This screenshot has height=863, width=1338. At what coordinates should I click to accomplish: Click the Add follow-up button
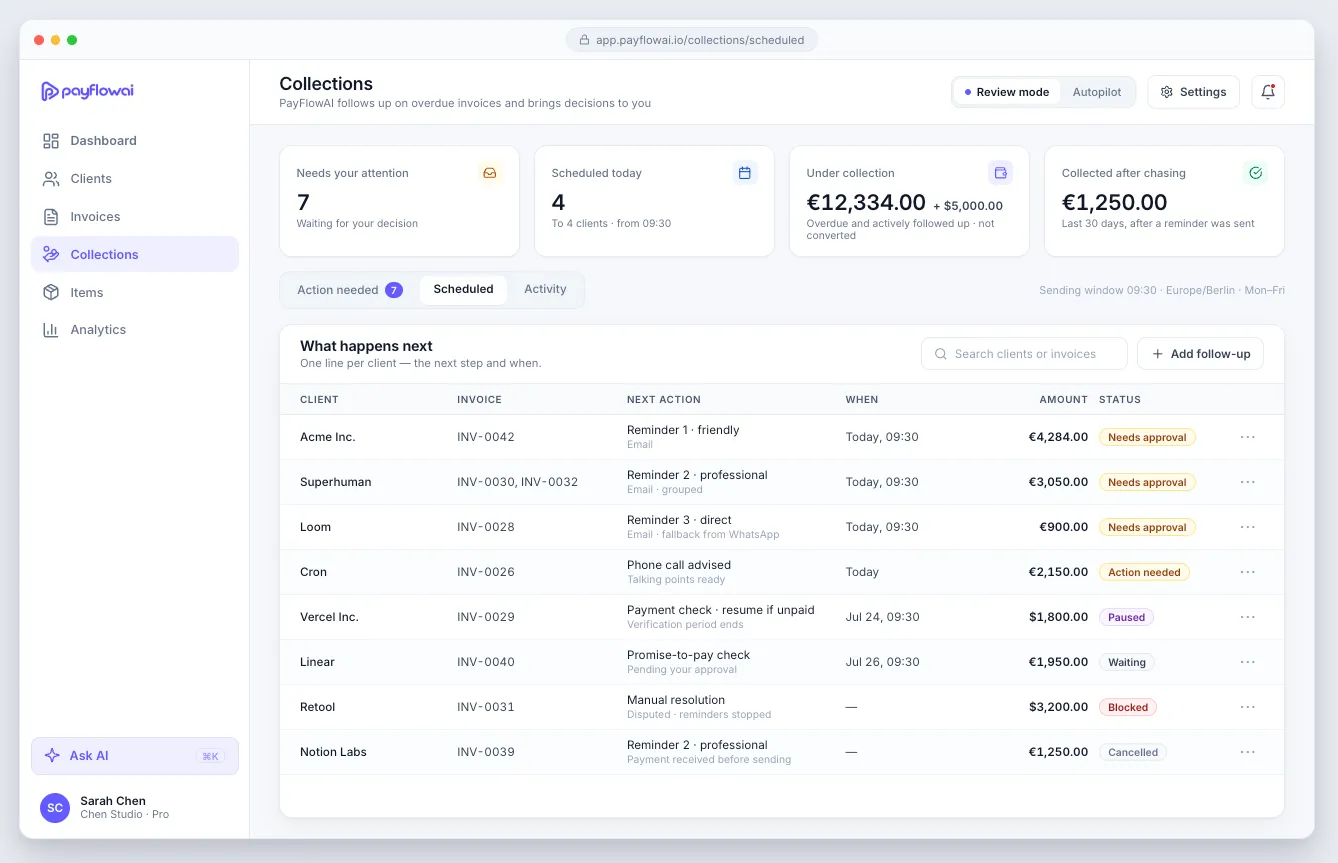point(1200,354)
